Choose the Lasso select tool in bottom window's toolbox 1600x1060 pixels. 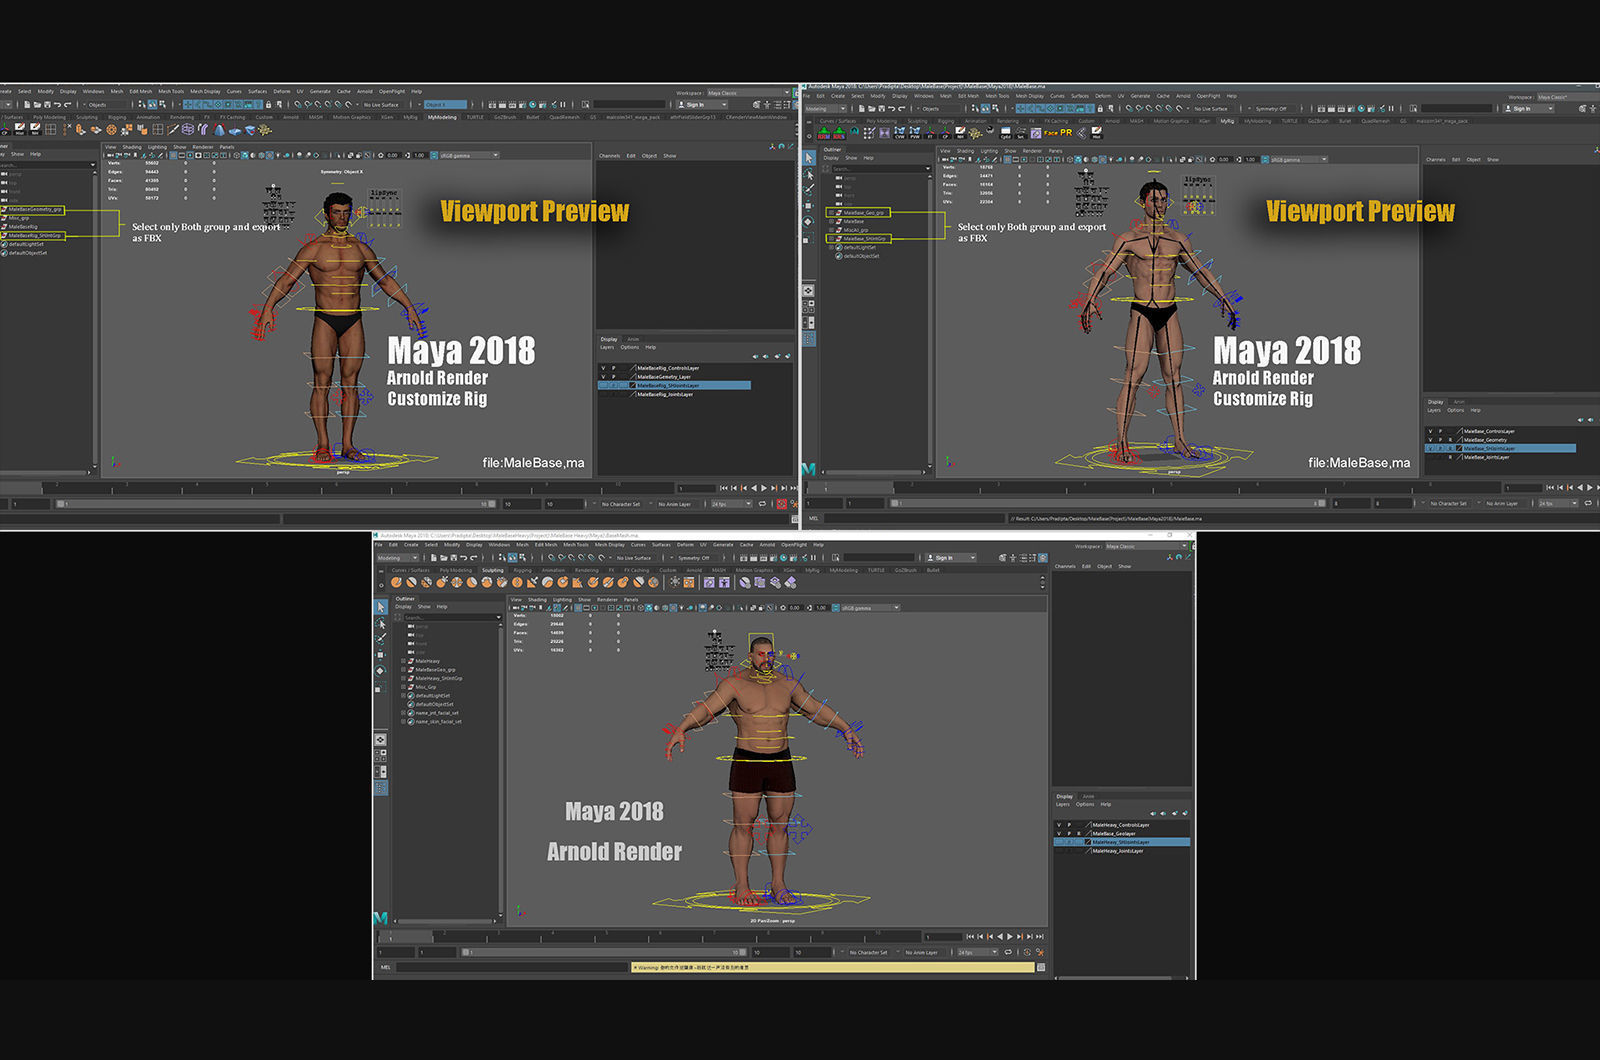pos(381,624)
